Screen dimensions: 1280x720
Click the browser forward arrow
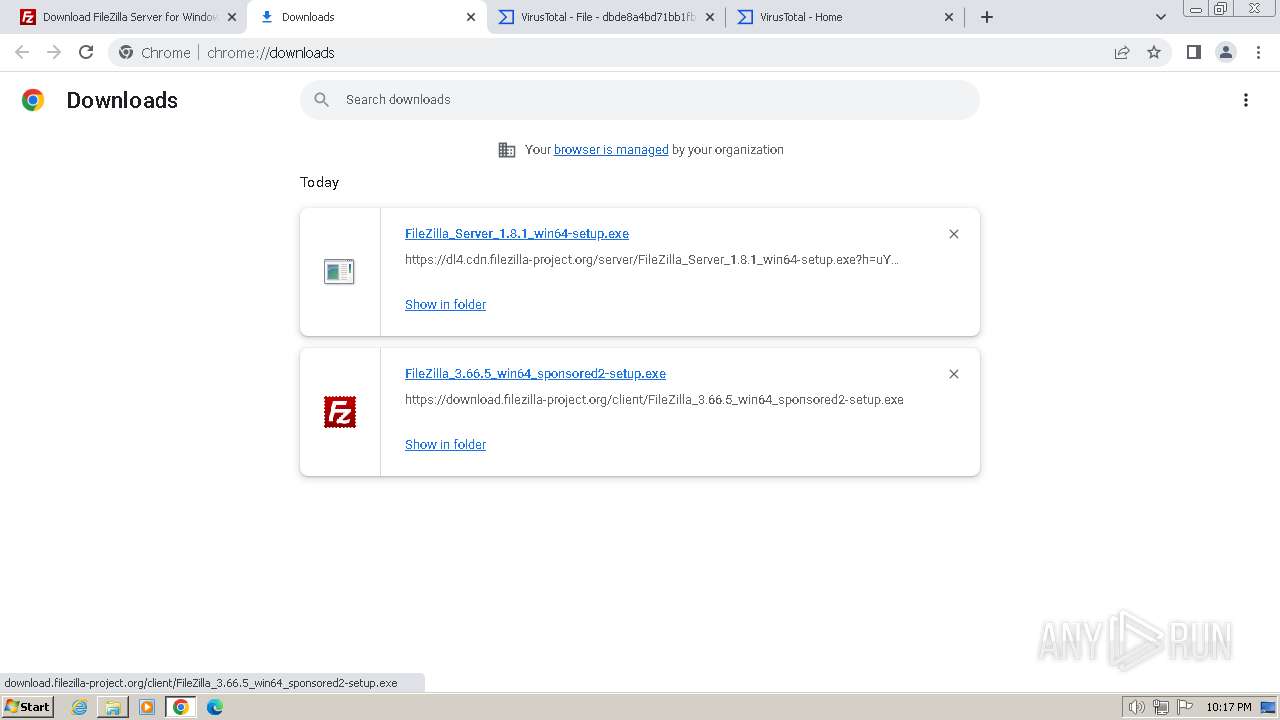click(54, 52)
